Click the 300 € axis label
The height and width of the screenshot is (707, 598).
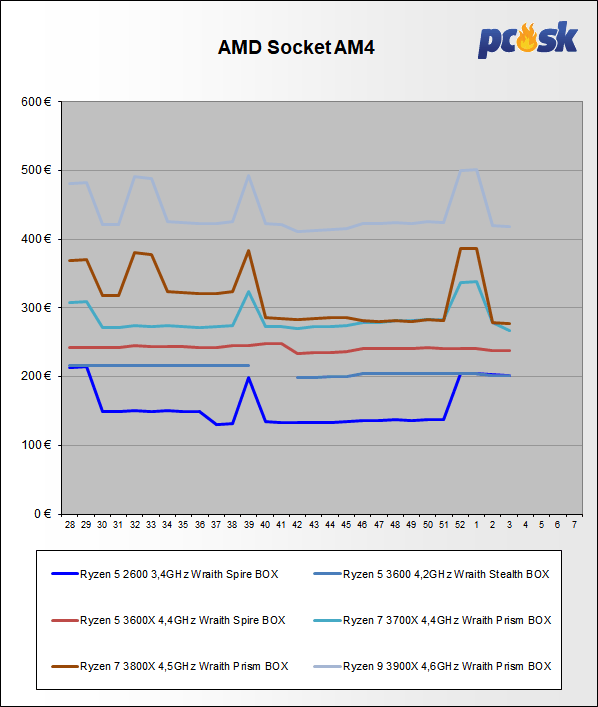(x=36, y=308)
